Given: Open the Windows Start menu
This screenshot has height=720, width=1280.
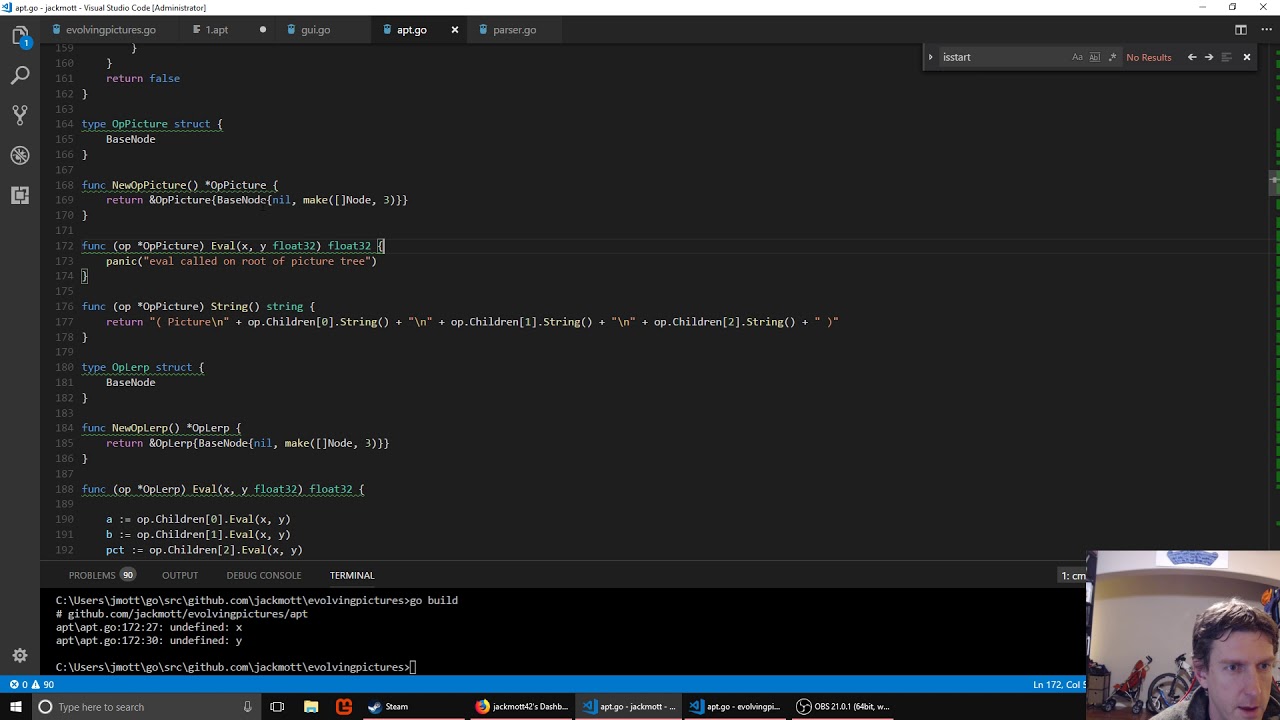Looking at the screenshot, I should (16, 707).
